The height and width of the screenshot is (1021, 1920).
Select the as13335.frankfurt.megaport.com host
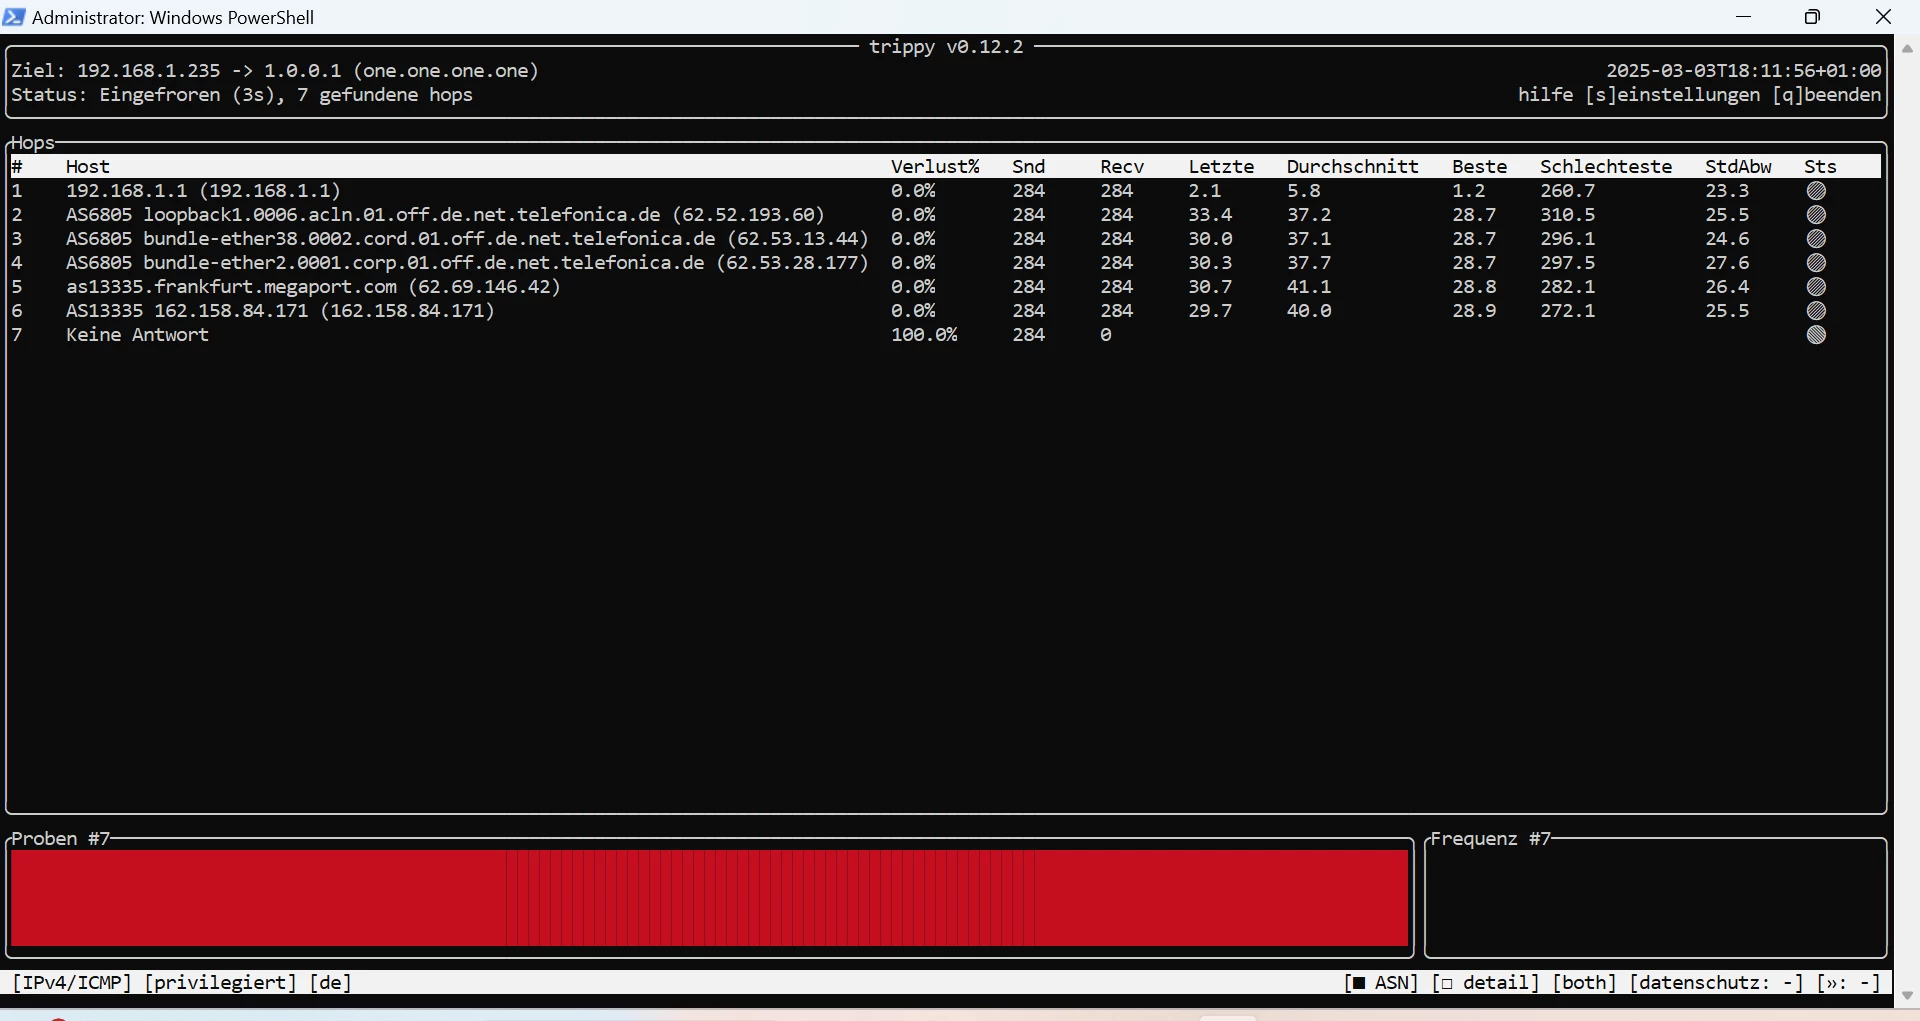pos(314,287)
